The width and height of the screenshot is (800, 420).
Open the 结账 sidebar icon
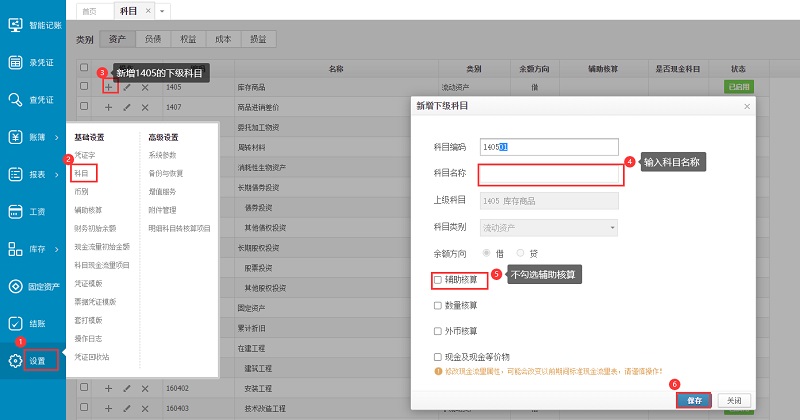[15, 324]
